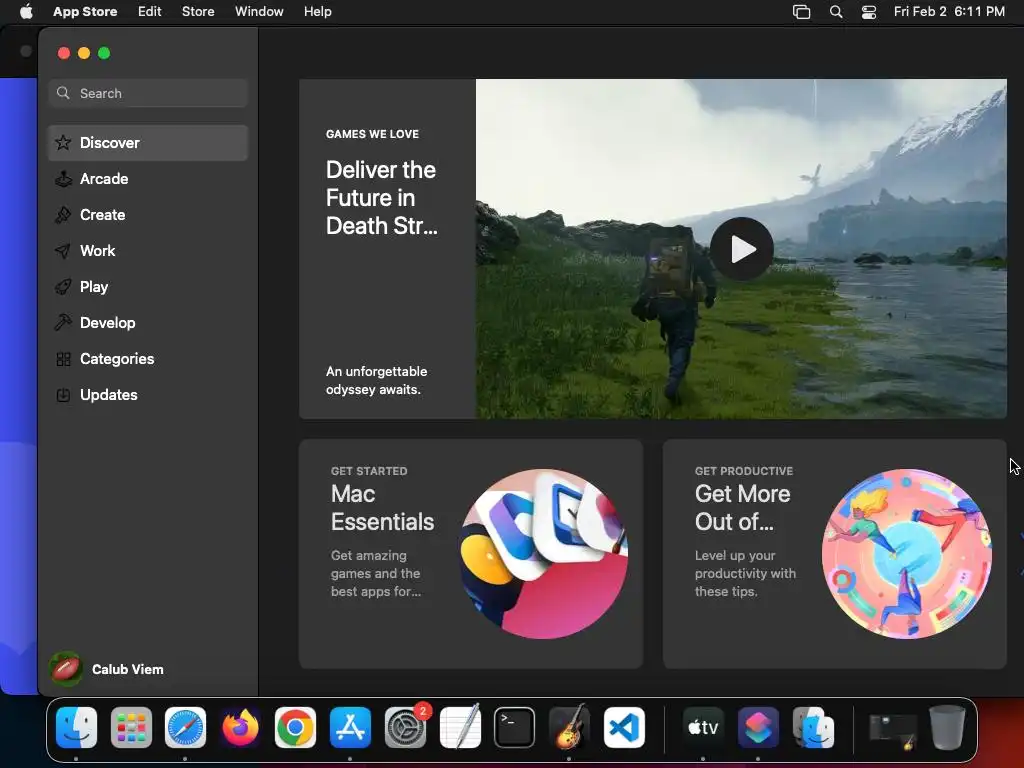Open the Store menu
Viewport: 1024px width, 768px height.
tap(198, 11)
